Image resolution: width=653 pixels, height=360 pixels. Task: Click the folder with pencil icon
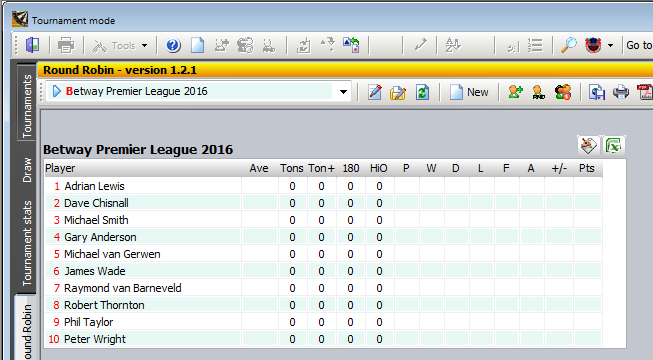click(x=398, y=92)
